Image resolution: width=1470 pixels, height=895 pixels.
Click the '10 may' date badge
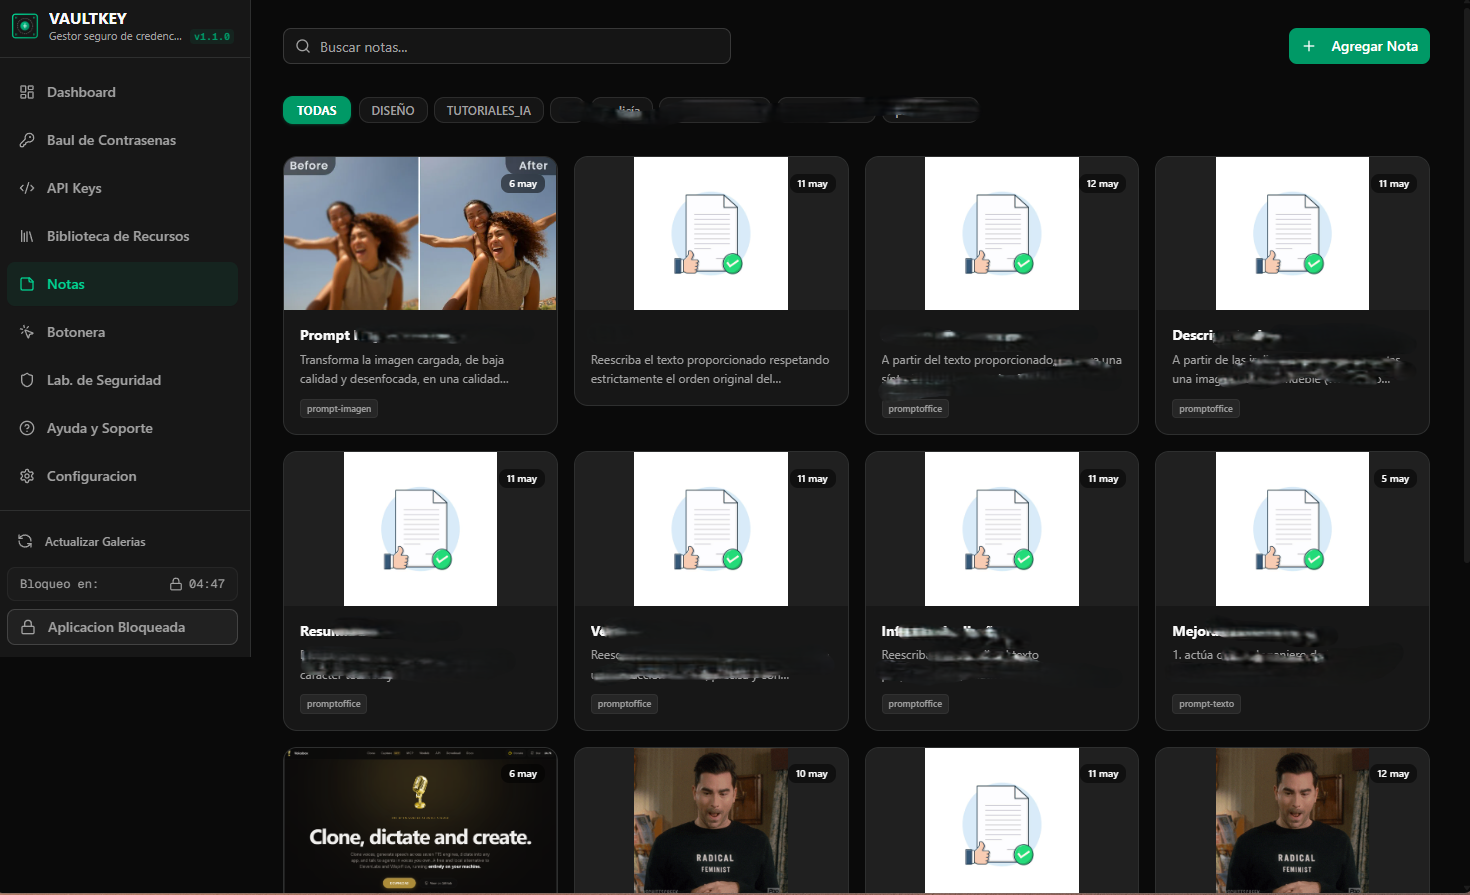coord(811,774)
